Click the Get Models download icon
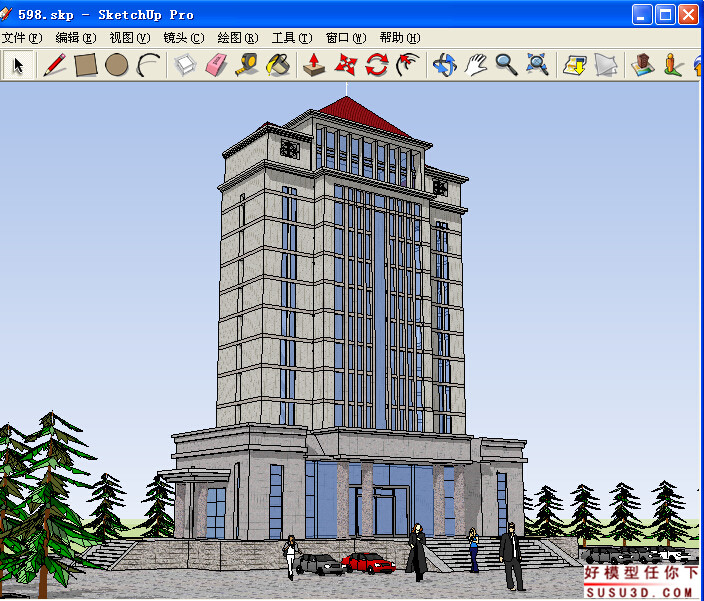This screenshot has height=601, width=704. pos(575,66)
